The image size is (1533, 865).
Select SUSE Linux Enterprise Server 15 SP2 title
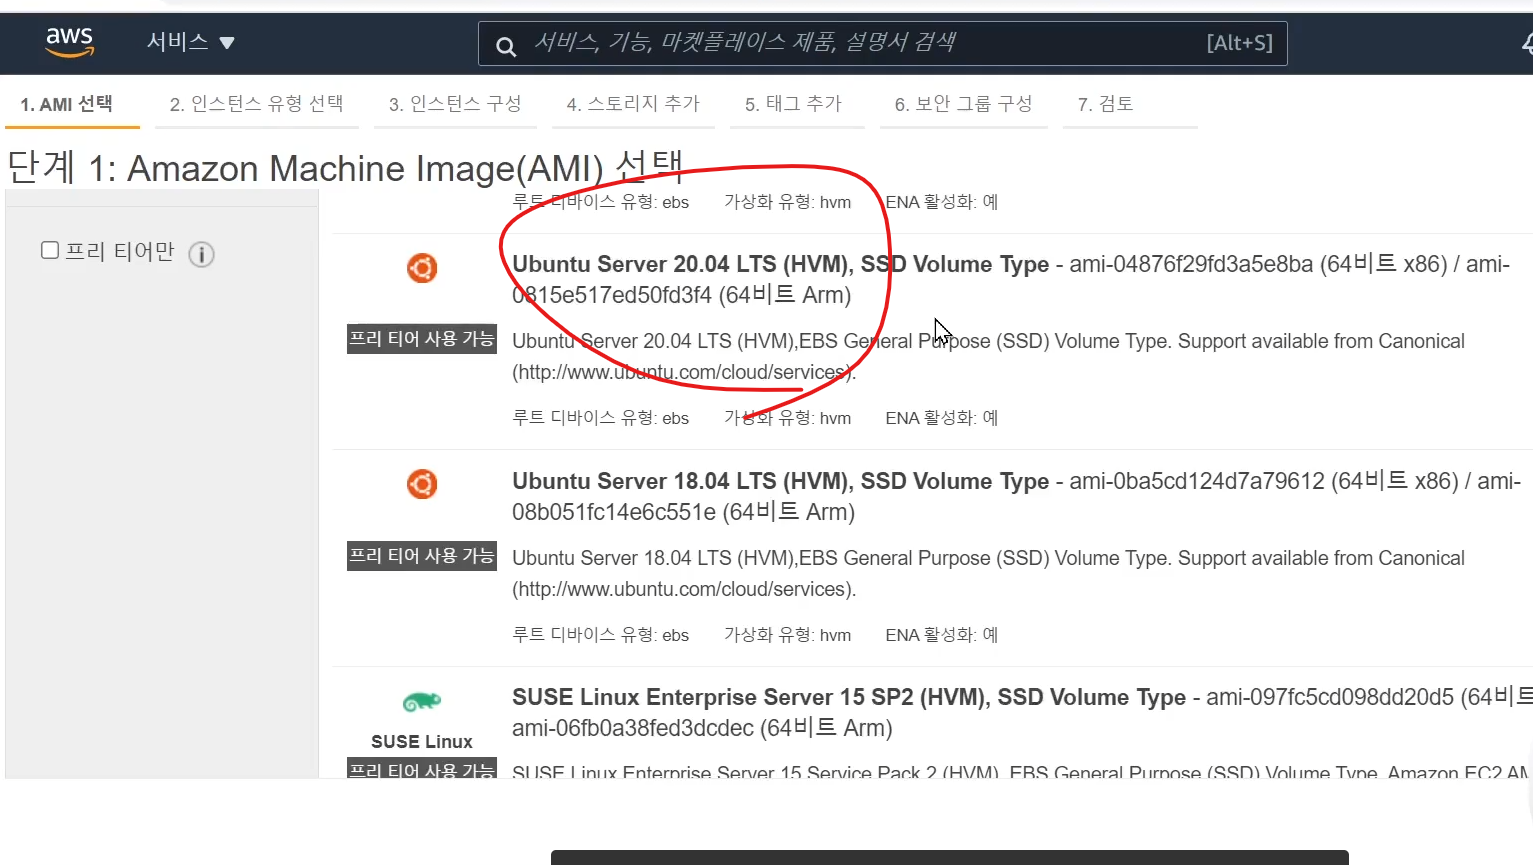[x=849, y=697]
